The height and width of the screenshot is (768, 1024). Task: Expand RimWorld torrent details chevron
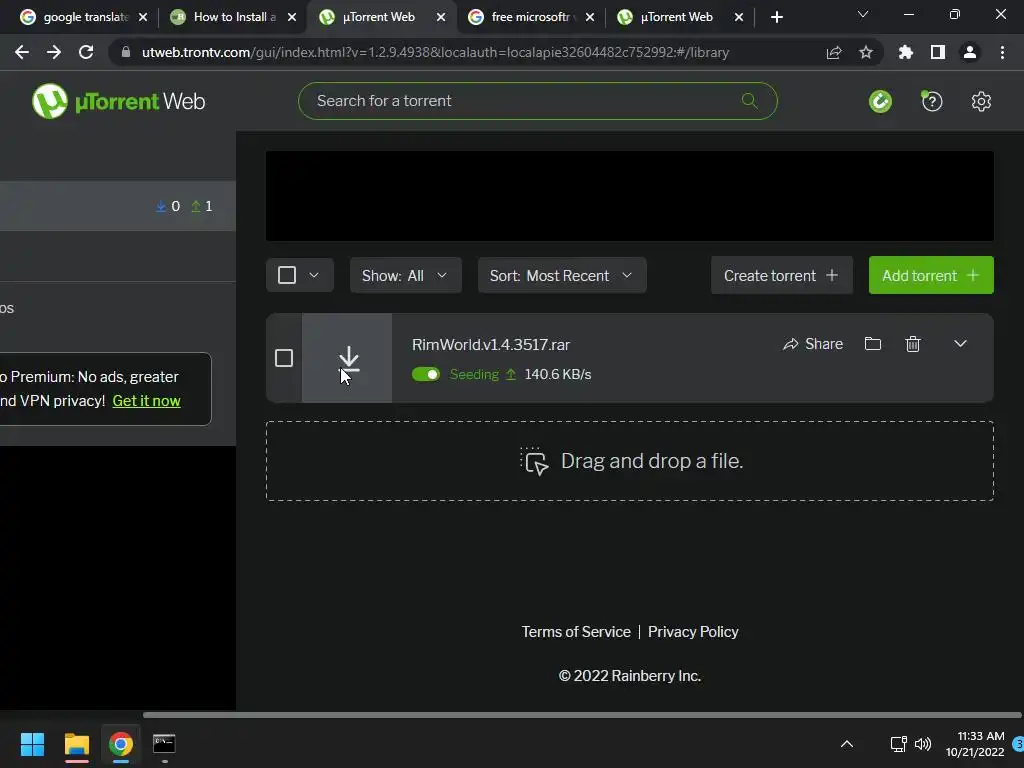960,344
